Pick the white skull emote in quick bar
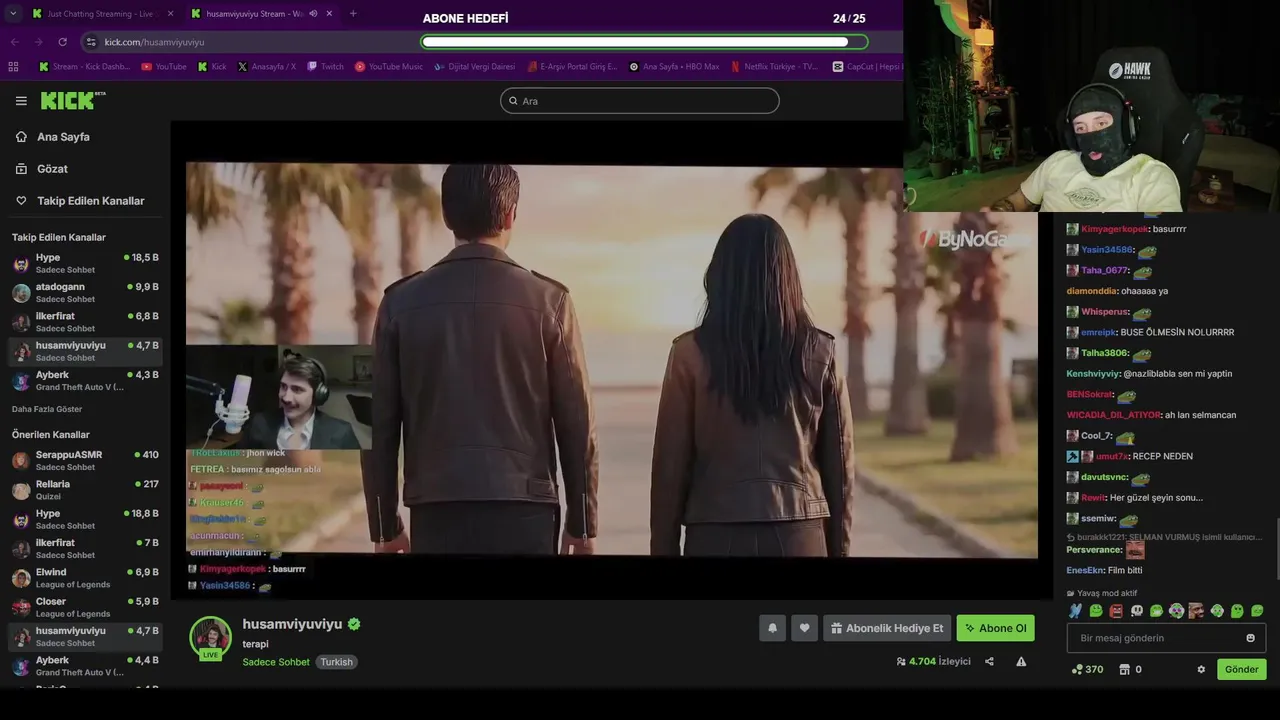This screenshot has width=1280, height=720. click(1136, 611)
